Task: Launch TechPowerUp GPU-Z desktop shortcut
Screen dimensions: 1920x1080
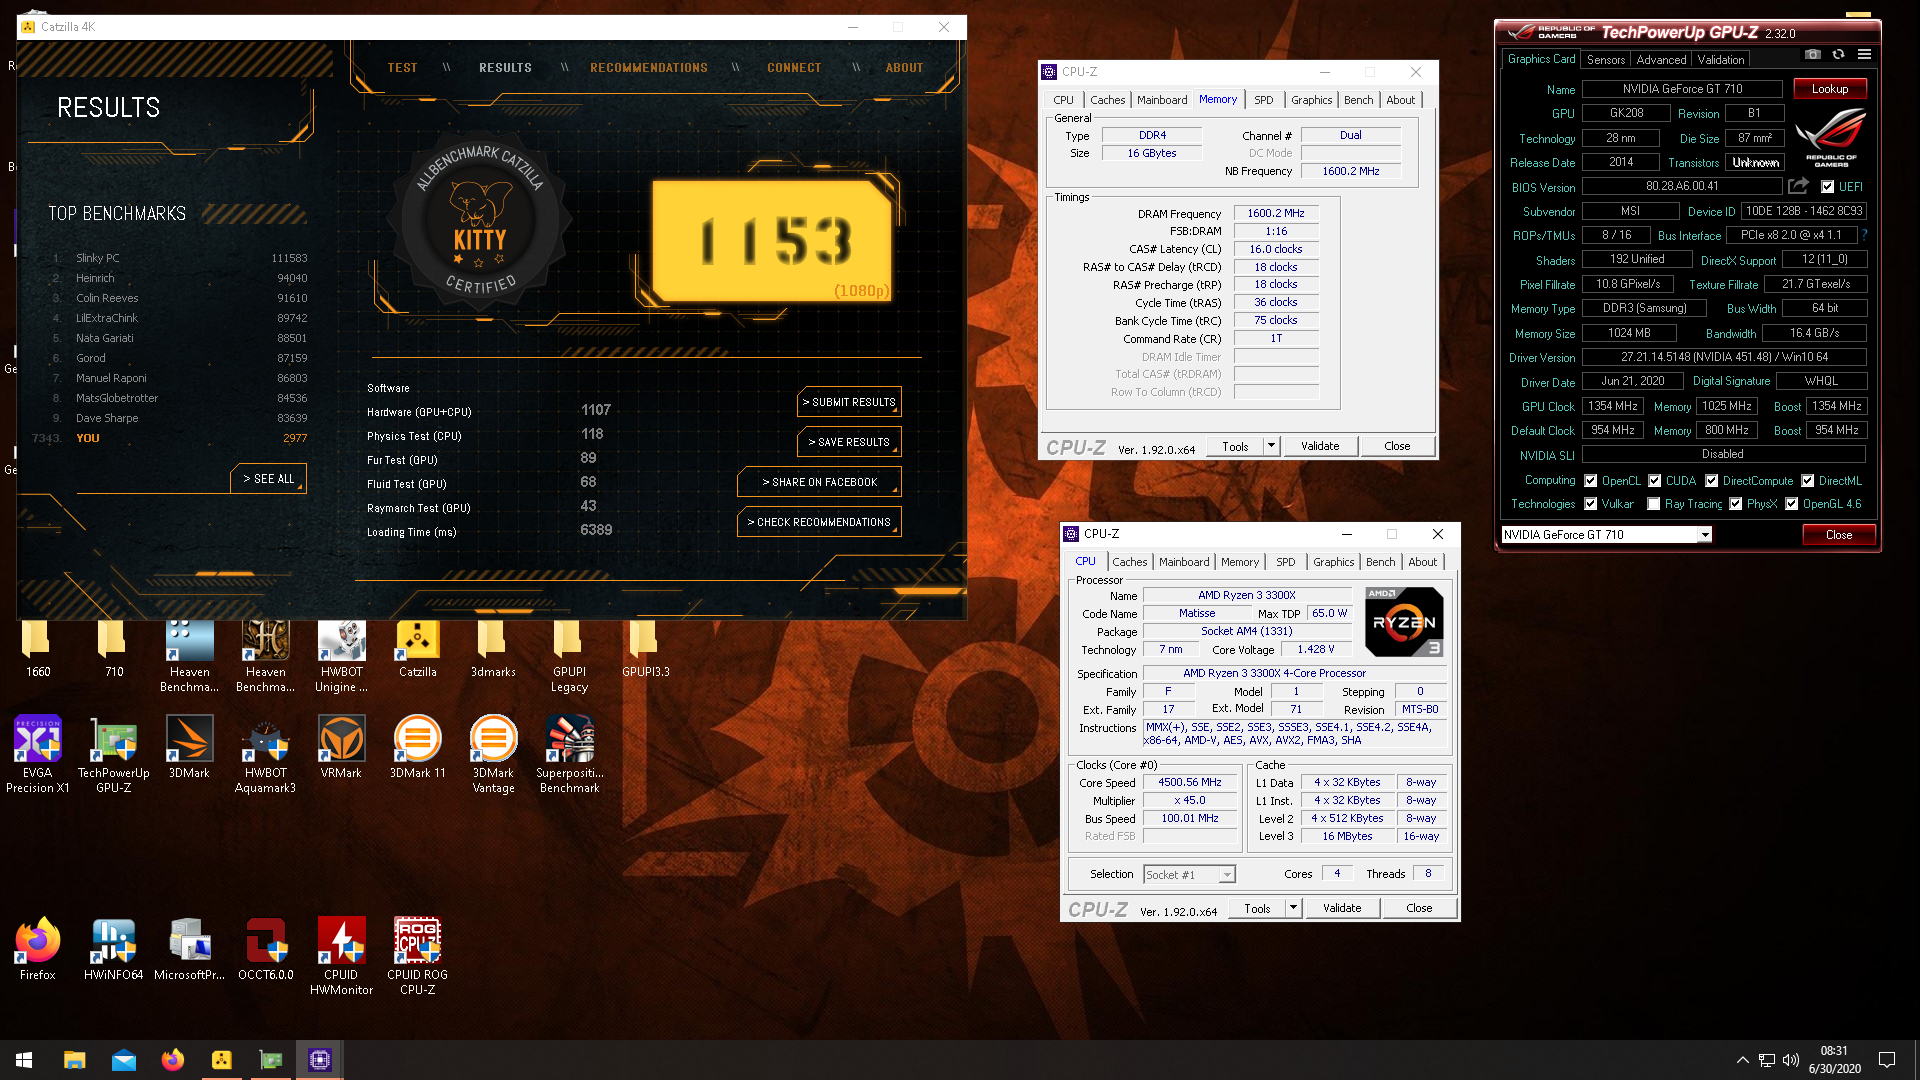Action: [114, 755]
